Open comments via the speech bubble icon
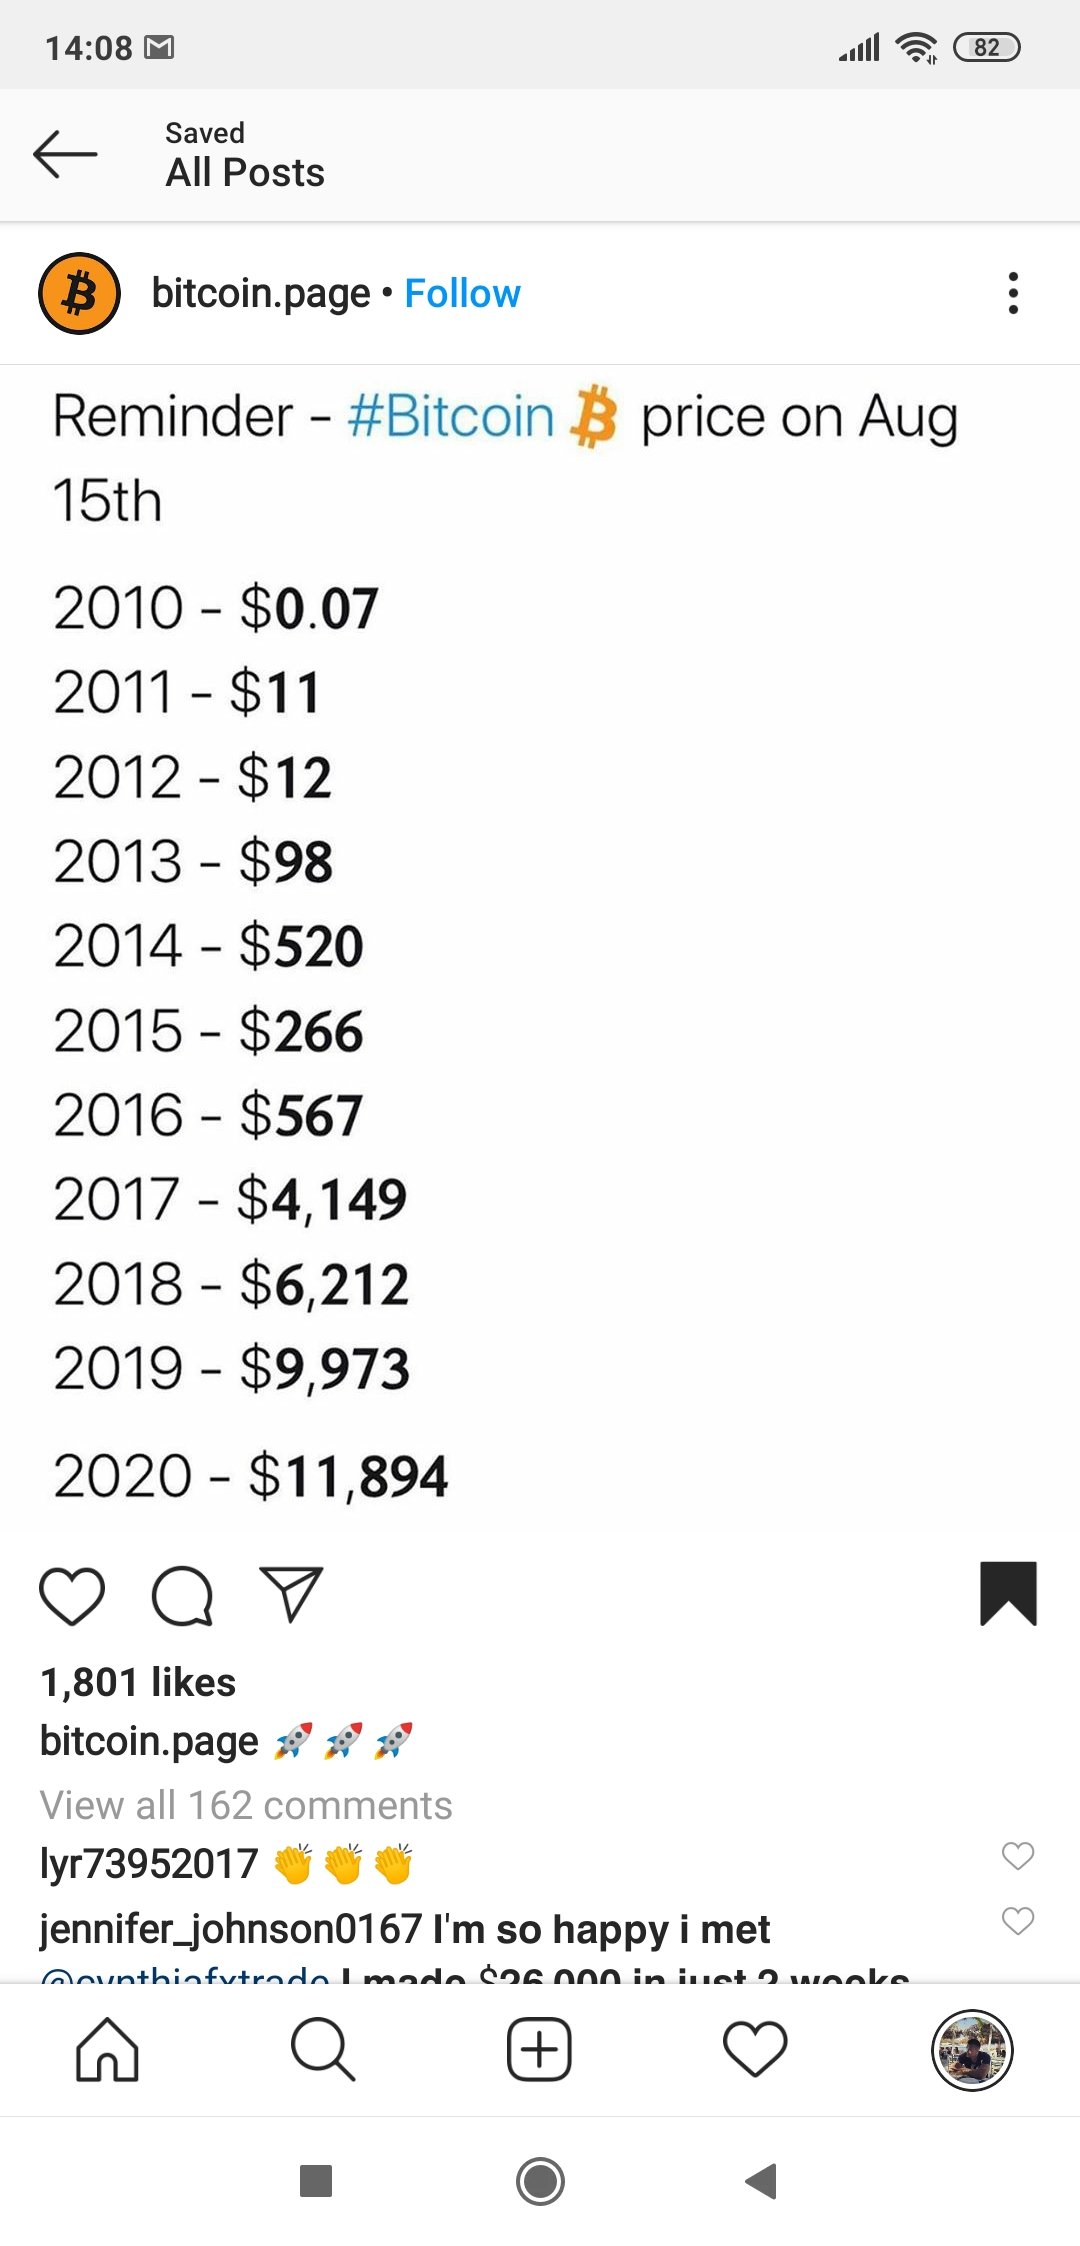Screen dimensions: 1080x2246 (182, 1595)
